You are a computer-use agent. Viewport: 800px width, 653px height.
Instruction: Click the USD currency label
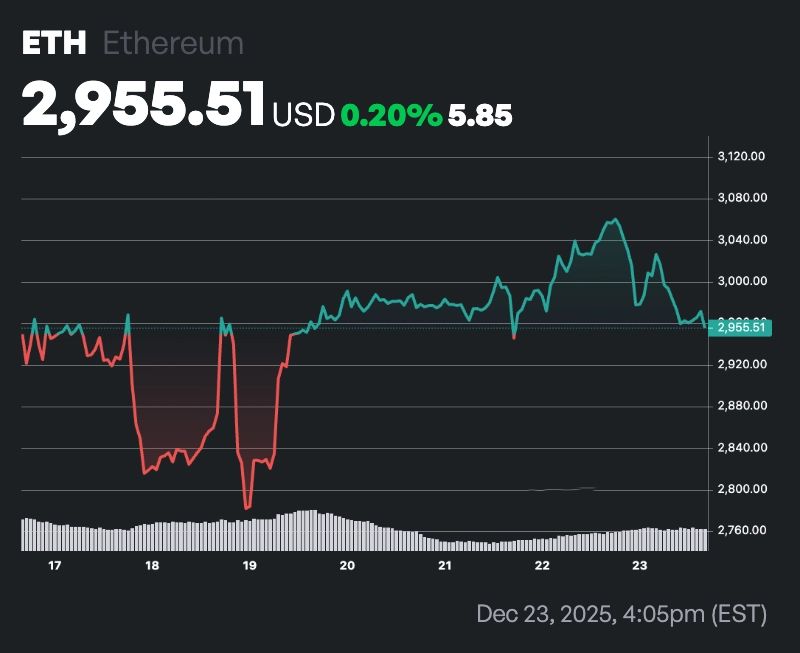(303, 115)
